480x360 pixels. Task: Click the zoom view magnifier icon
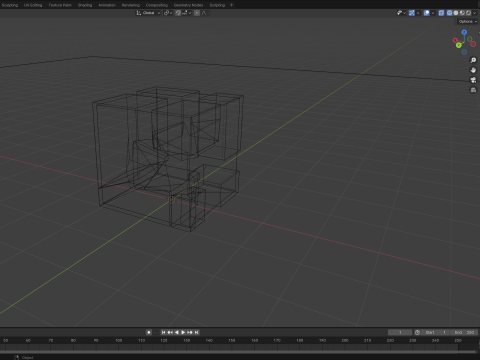[x=473, y=60]
